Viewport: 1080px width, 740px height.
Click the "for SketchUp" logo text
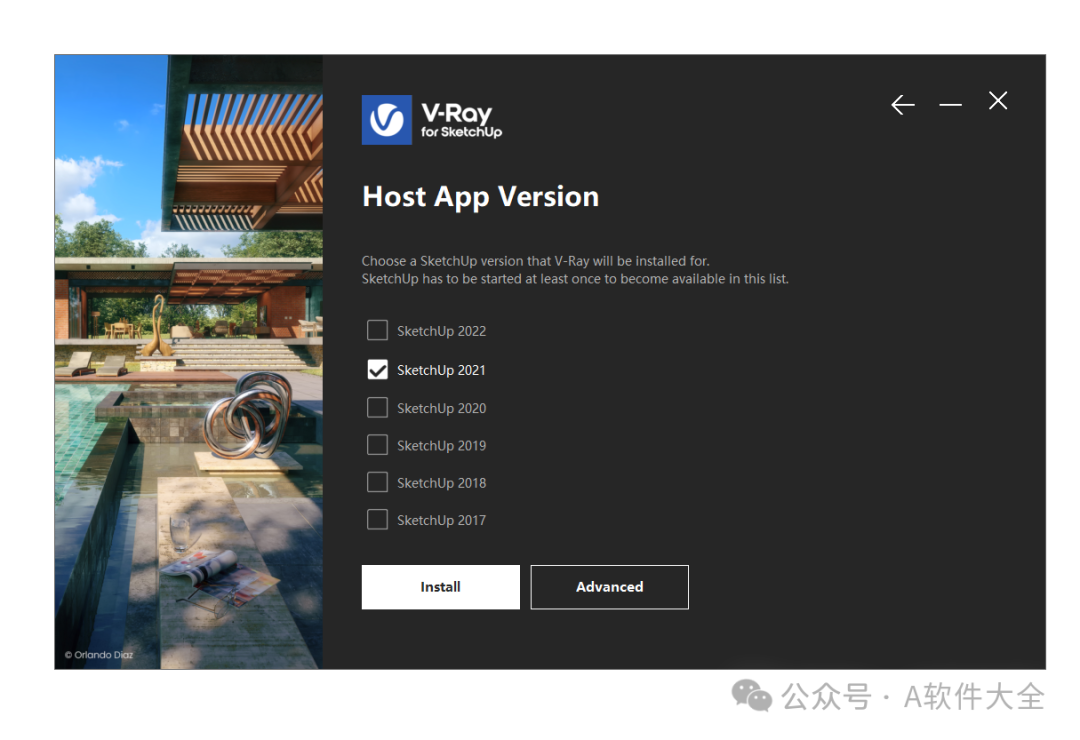(461, 132)
